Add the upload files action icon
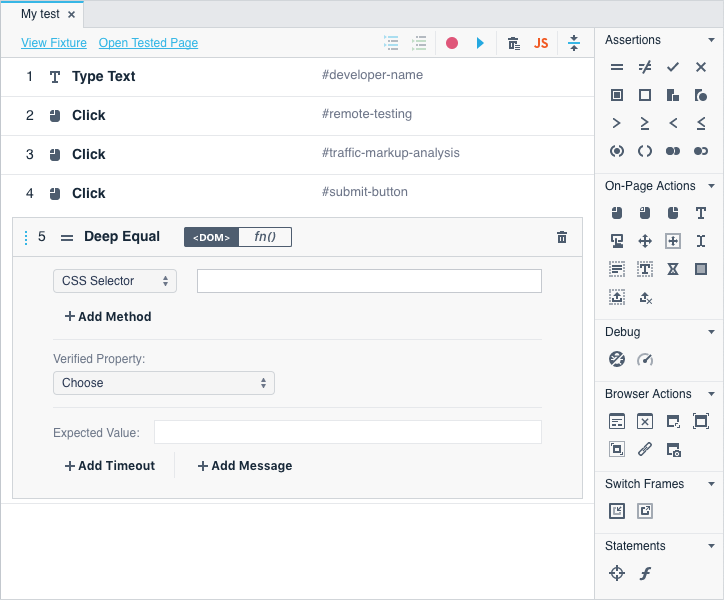The image size is (724, 600). 617,297
